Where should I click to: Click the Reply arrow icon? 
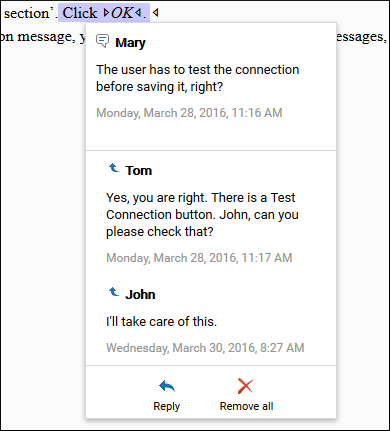(x=167, y=386)
